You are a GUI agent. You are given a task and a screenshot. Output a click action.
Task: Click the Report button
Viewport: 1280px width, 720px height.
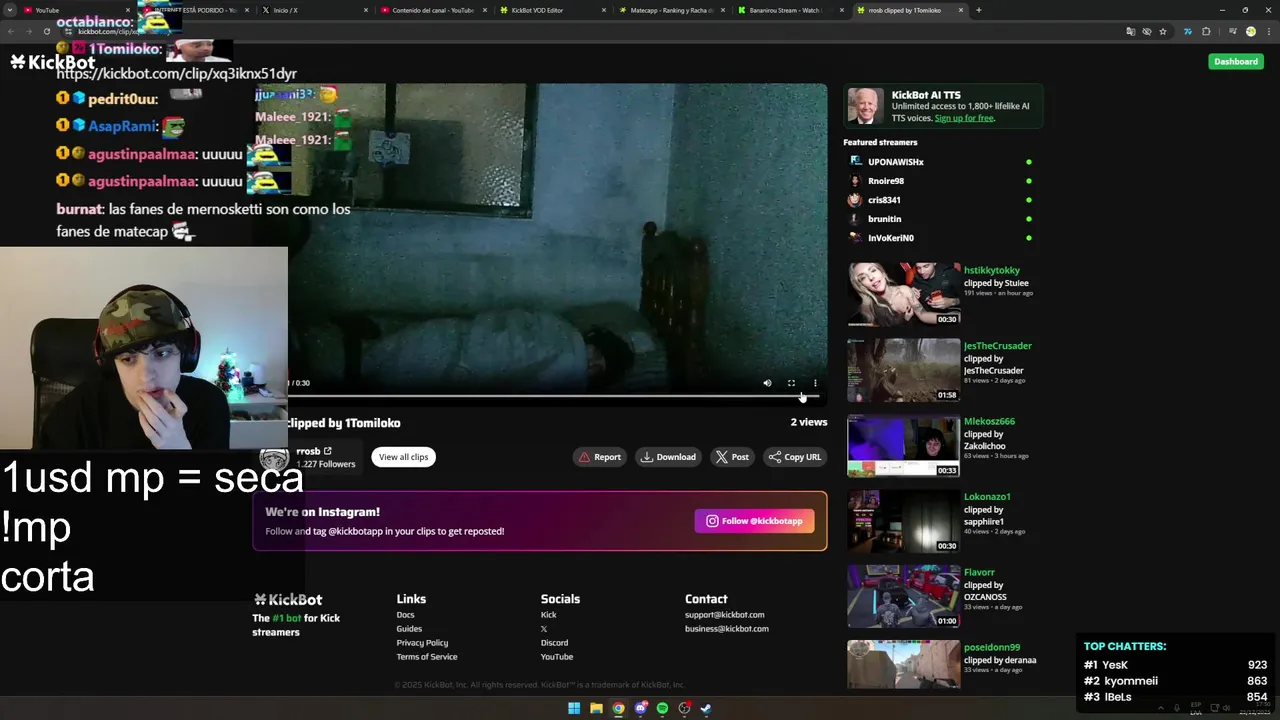[x=600, y=457]
